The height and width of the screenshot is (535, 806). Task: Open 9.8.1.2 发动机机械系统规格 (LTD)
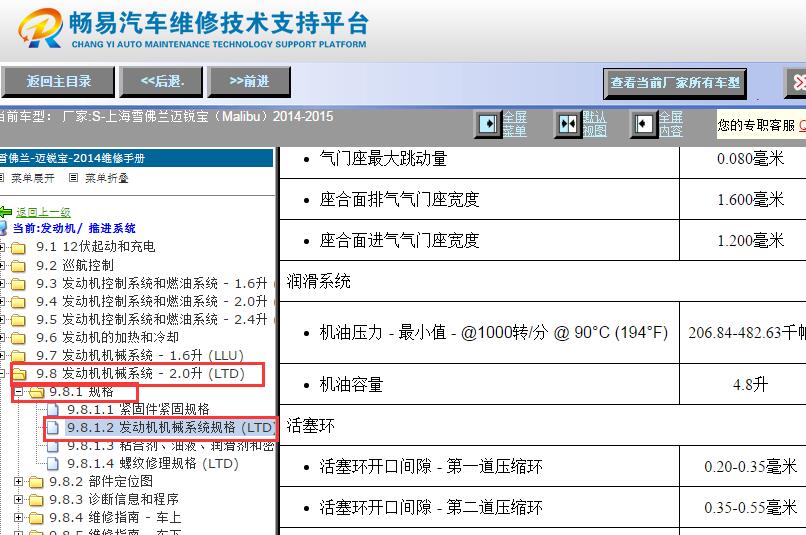pos(170,428)
